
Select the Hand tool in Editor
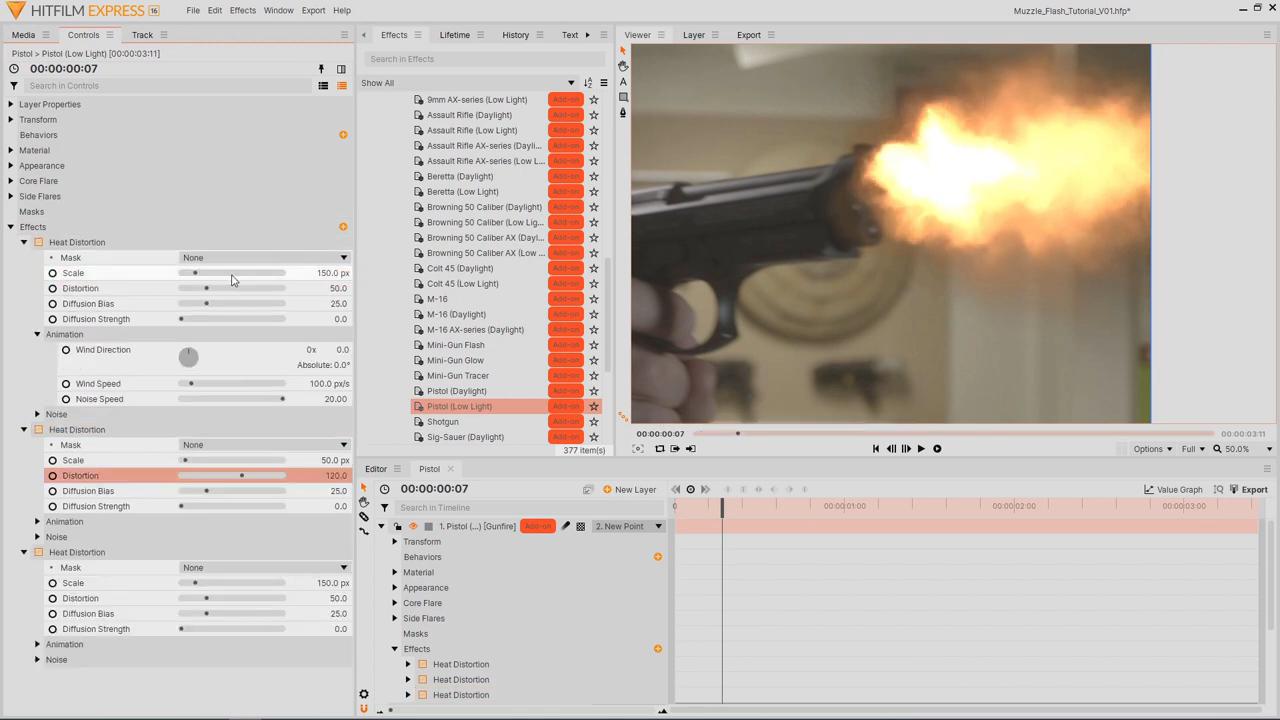(364, 502)
